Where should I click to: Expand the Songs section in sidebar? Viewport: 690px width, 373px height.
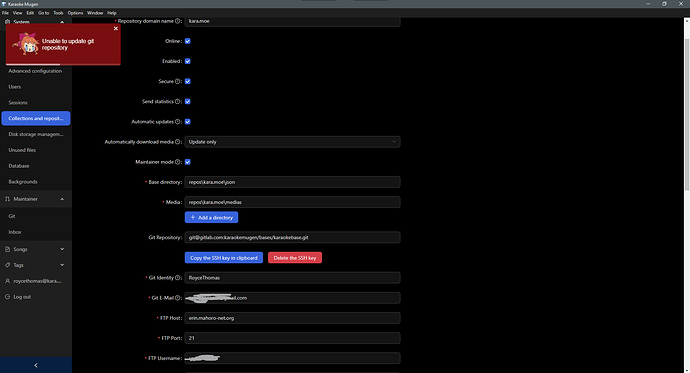pos(36,249)
